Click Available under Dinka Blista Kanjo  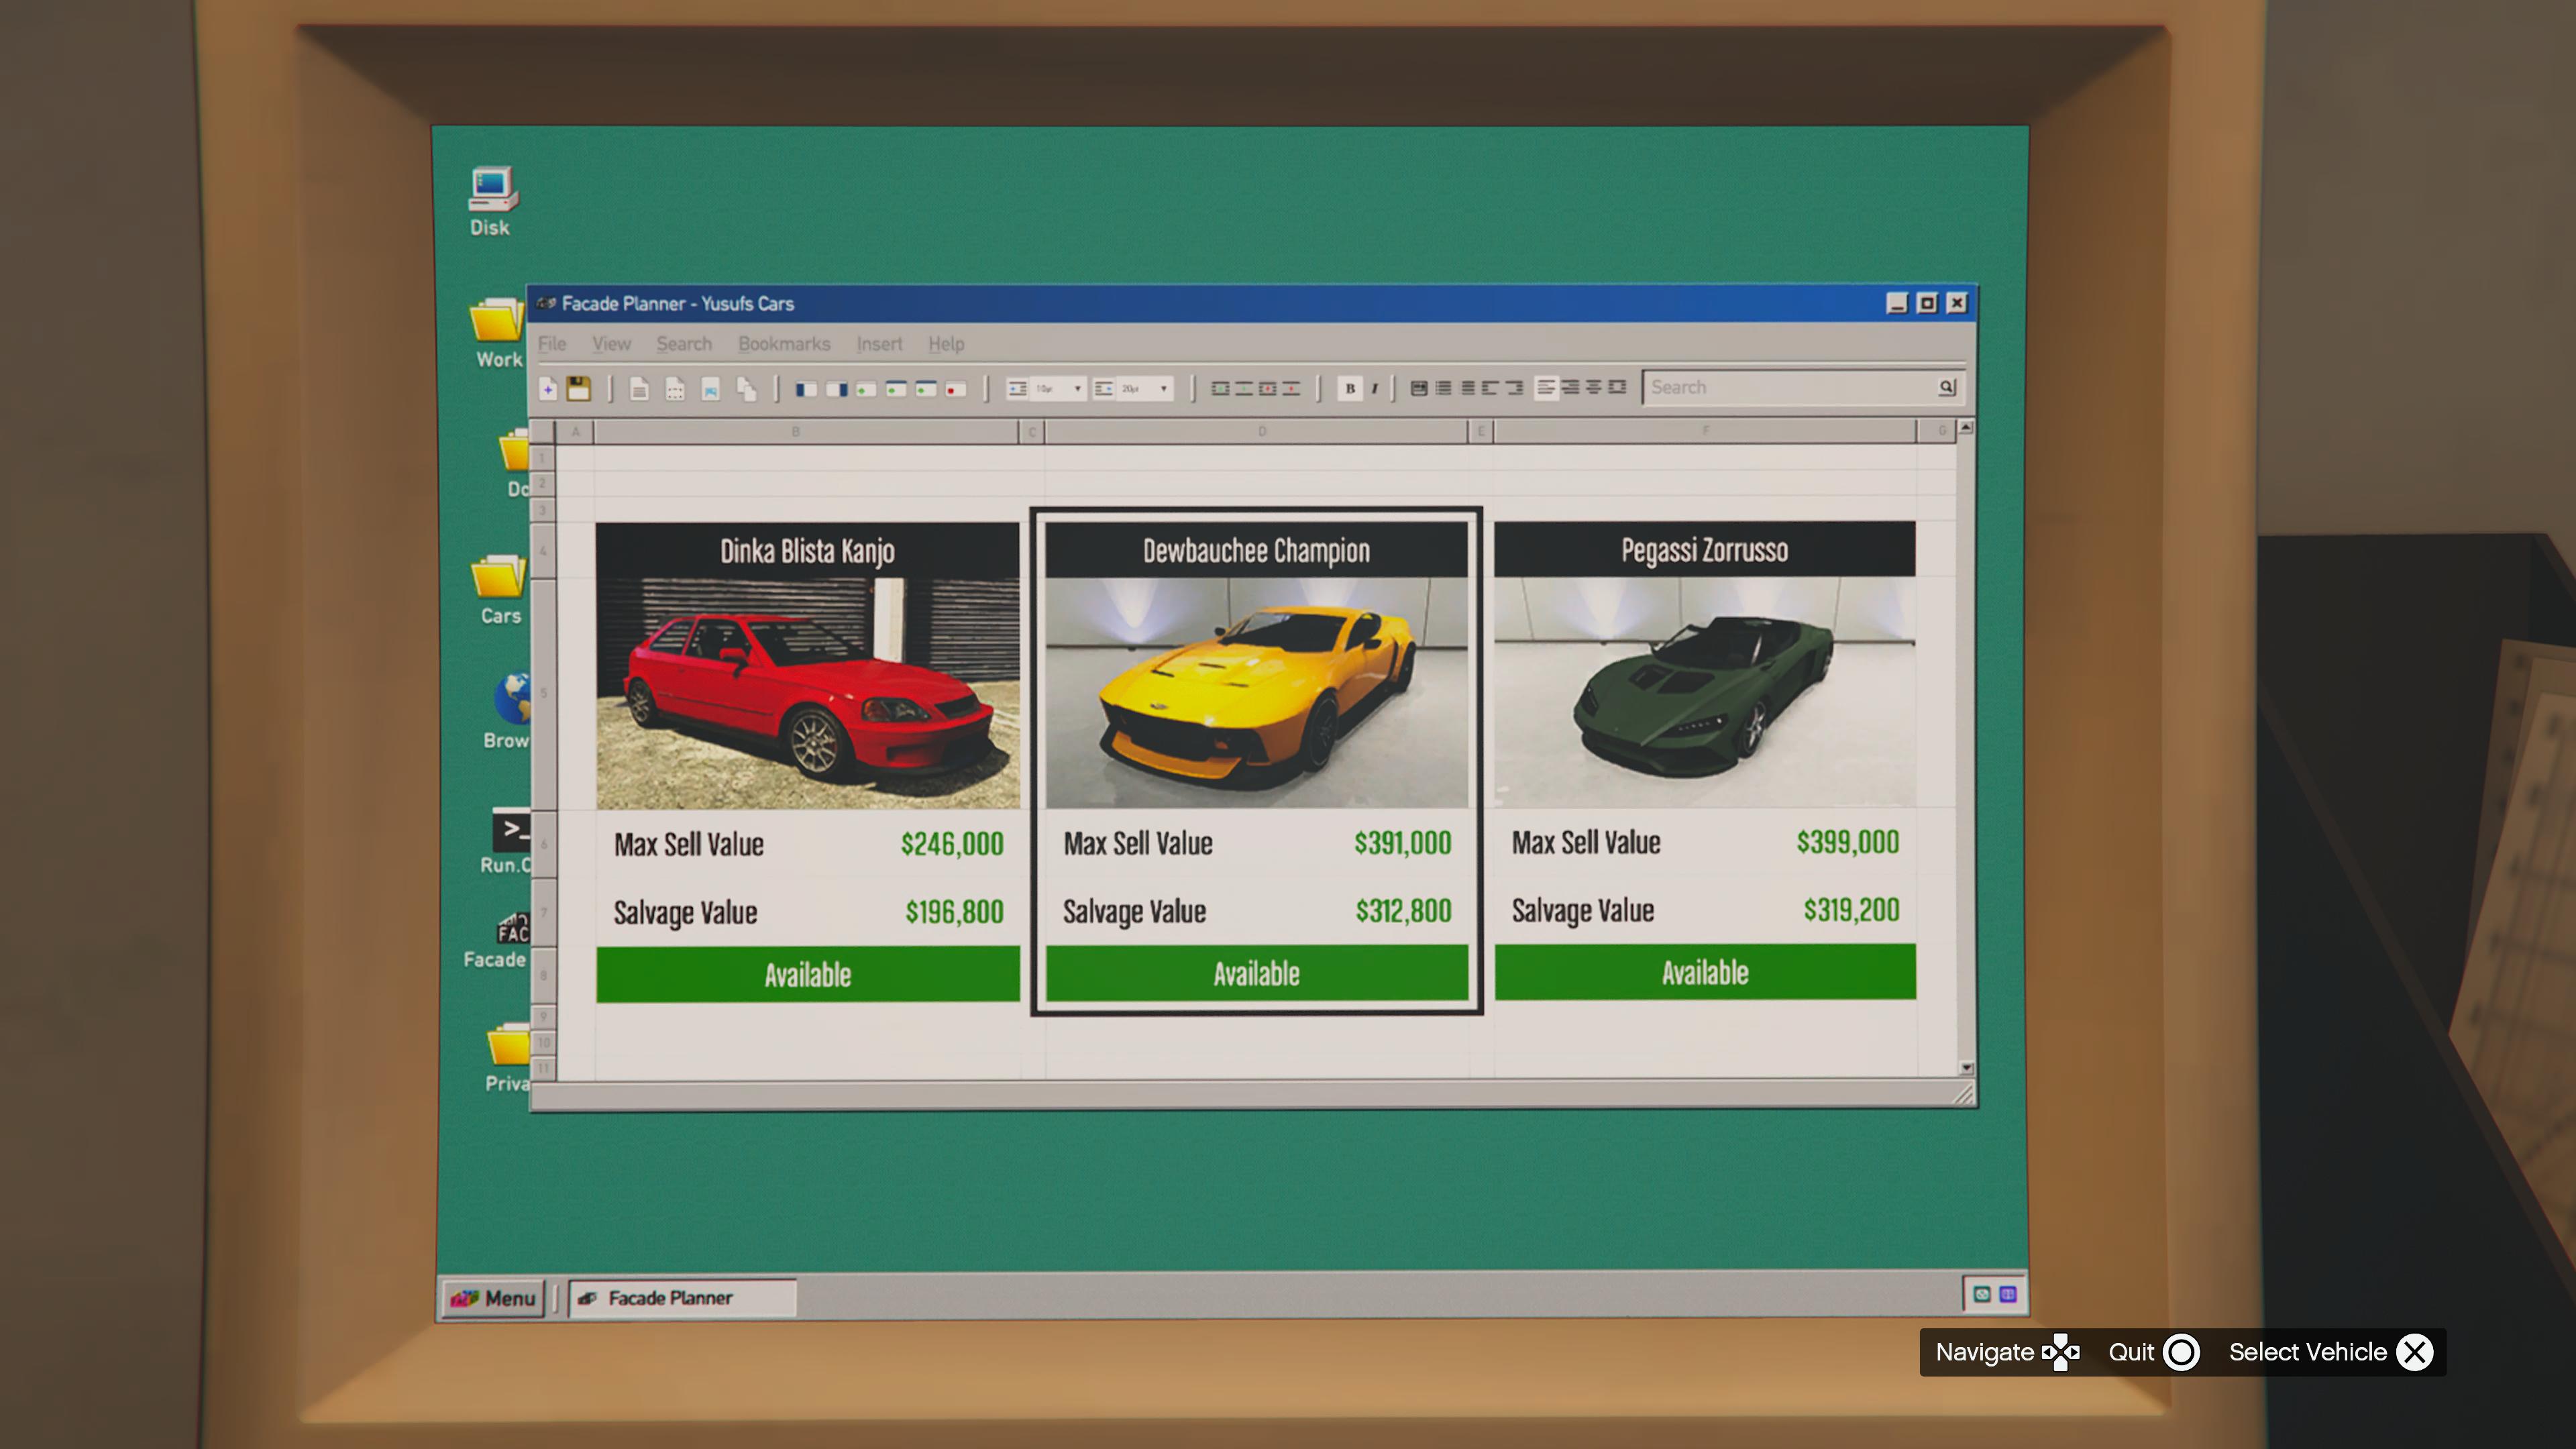click(807, 974)
